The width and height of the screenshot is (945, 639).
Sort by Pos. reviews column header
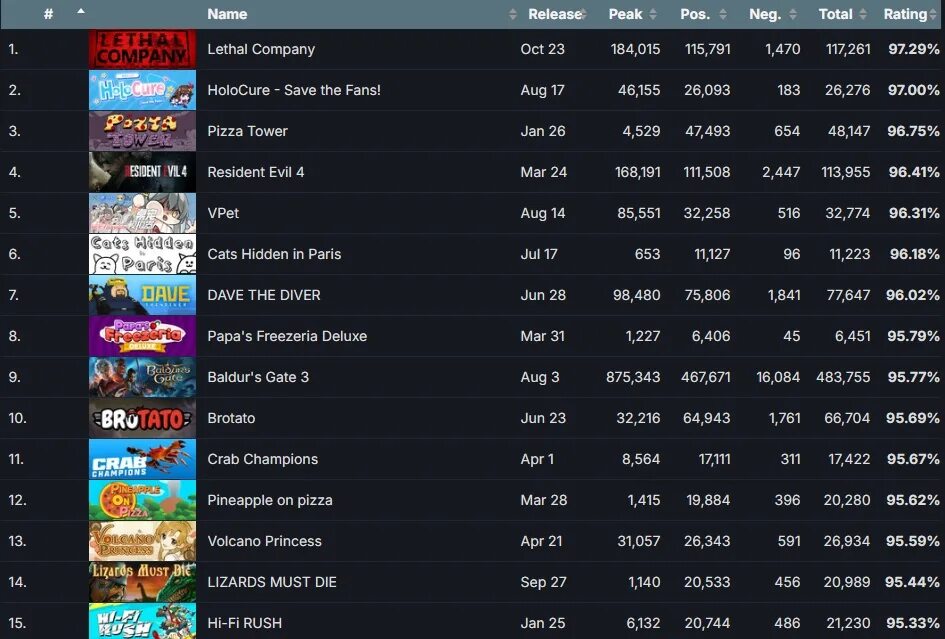(x=695, y=14)
